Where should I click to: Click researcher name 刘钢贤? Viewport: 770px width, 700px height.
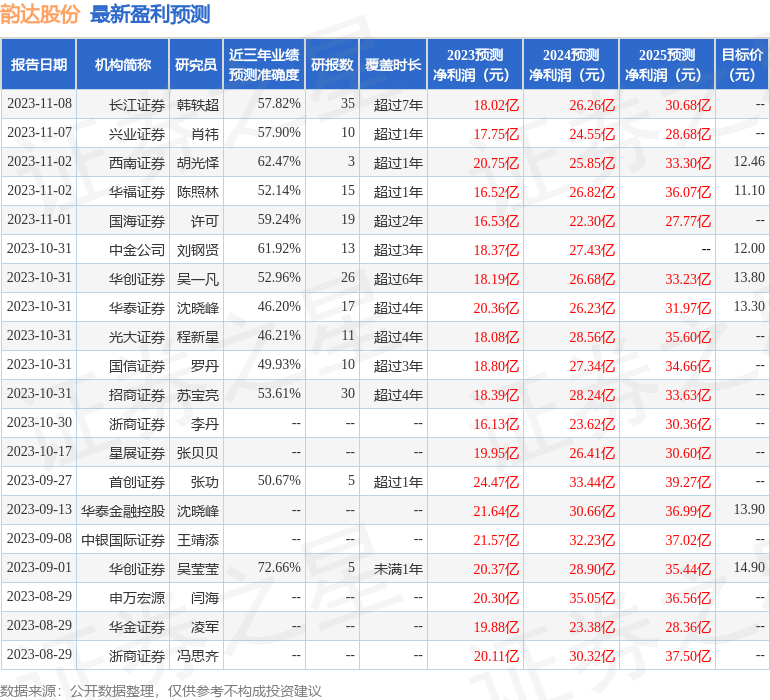point(197,250)
